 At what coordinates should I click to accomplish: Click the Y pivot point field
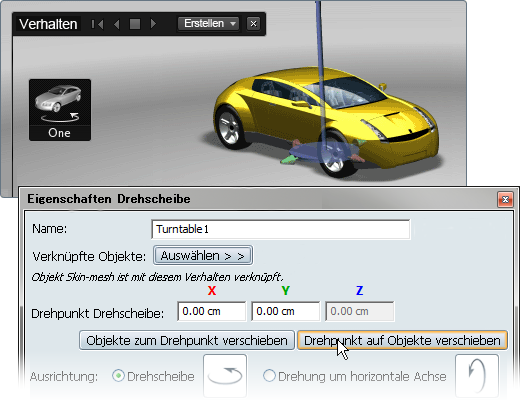pos(286,311)
